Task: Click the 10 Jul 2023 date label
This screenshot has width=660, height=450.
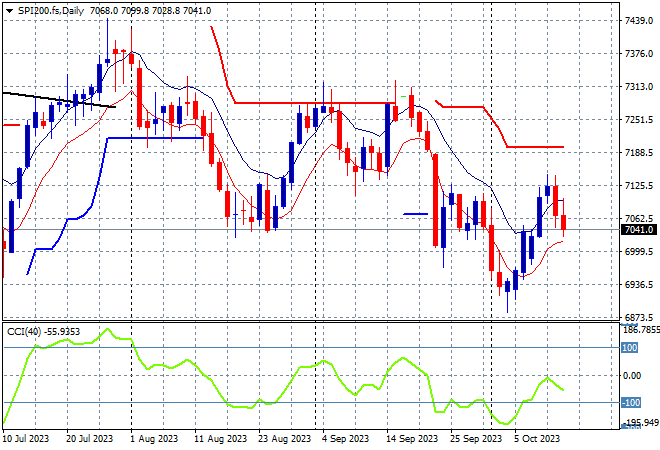Action: point(25,439)
